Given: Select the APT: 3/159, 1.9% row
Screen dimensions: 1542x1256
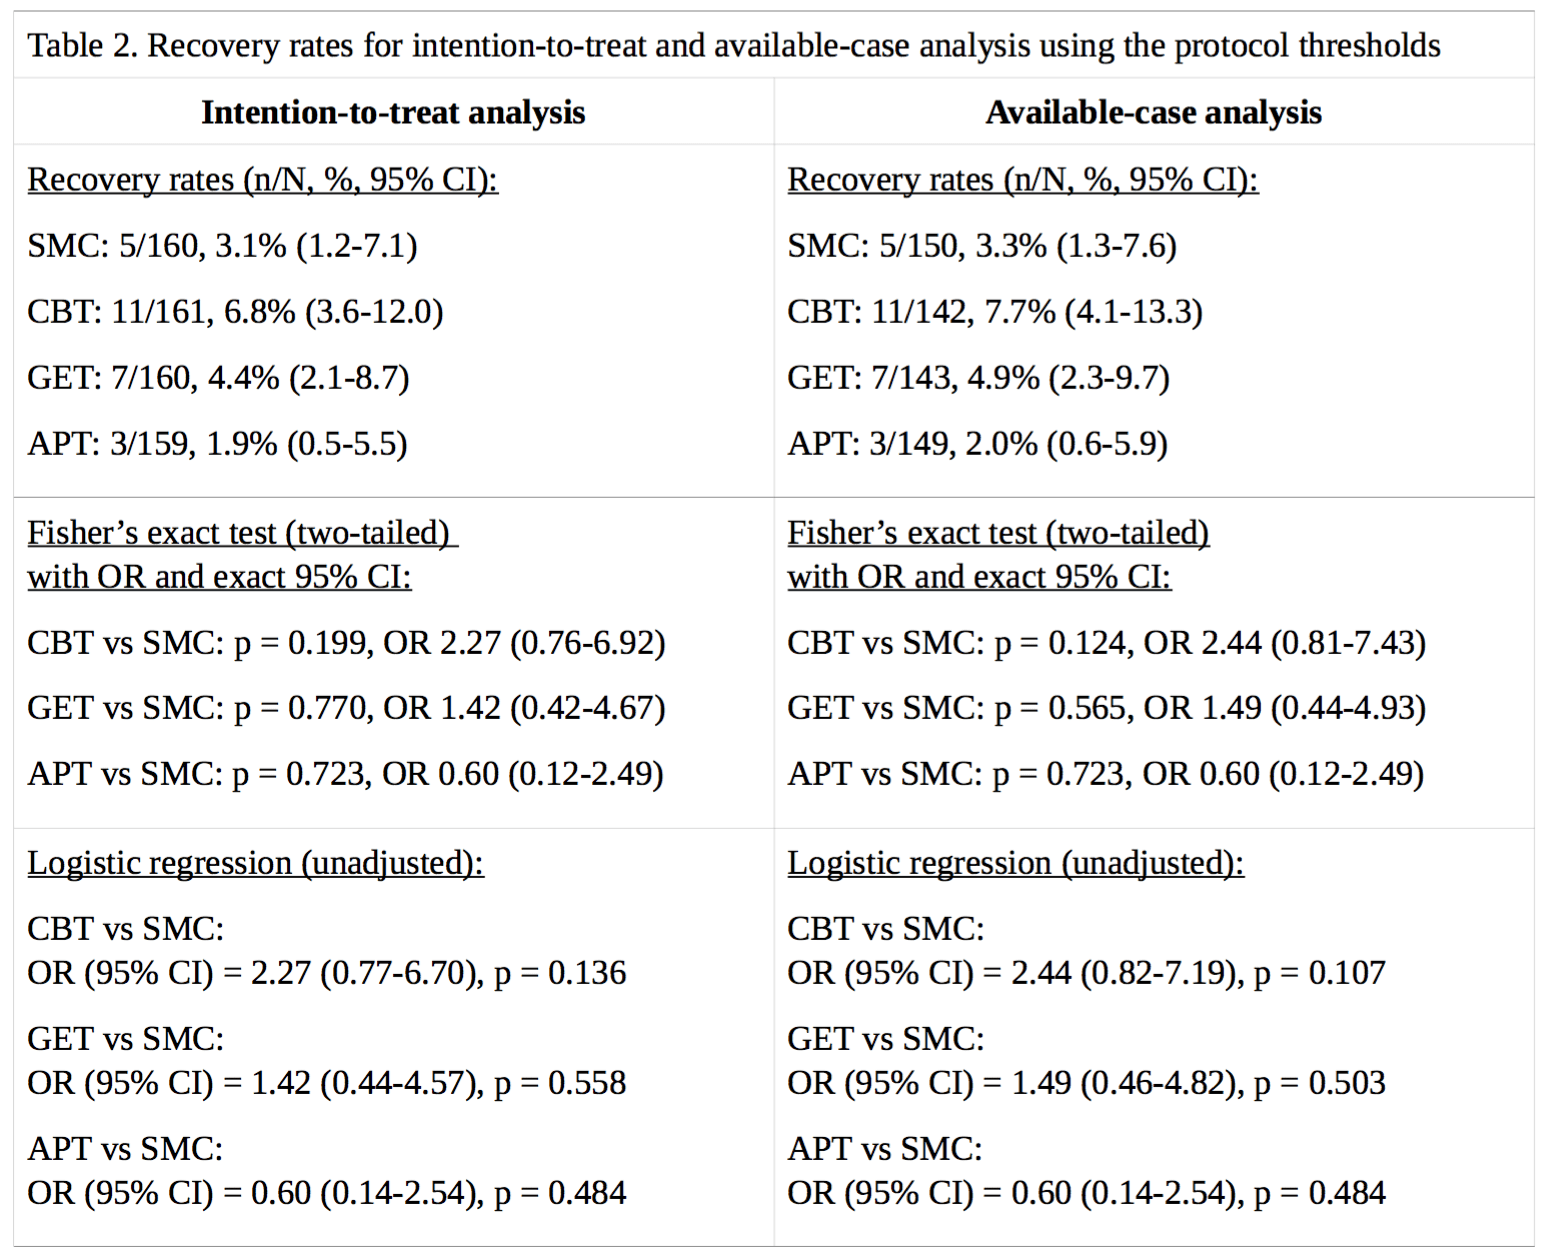Looking at the screenshot, I should click(217, 443).
